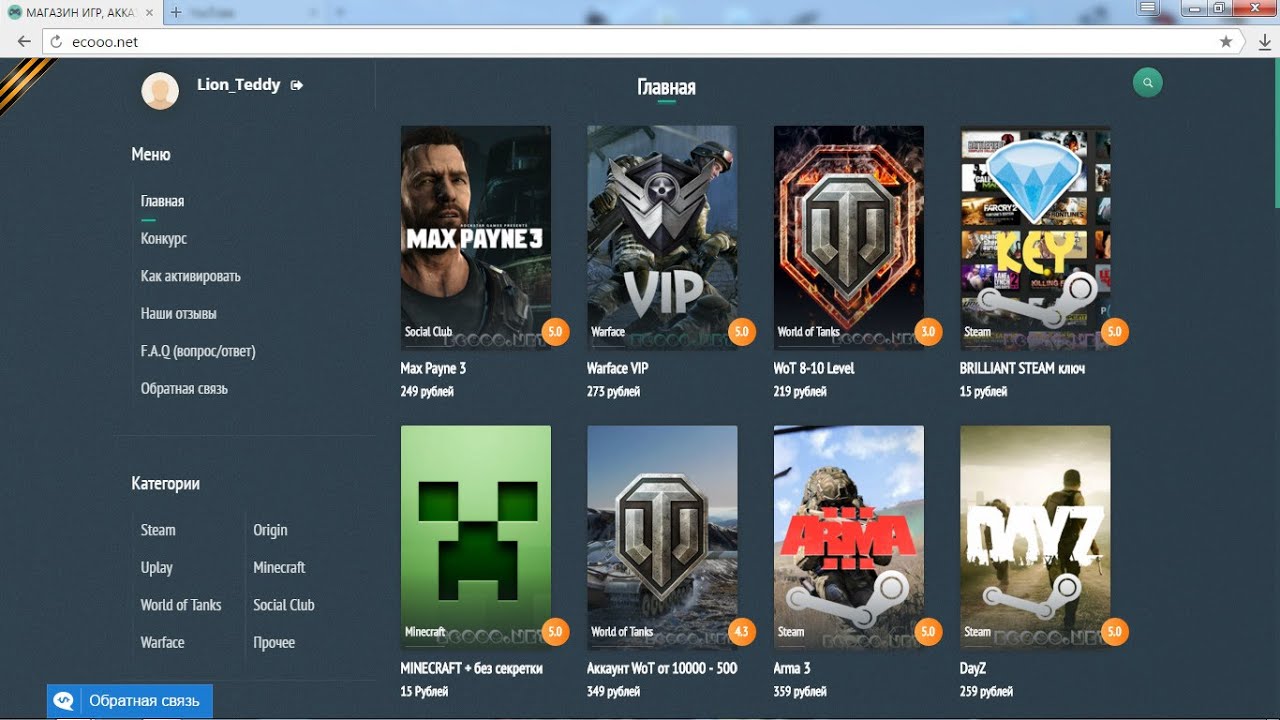Open the F.A.Q (вопрос/ответ) page
This screenshot has height=720, width=1280.
pos(198,351)
